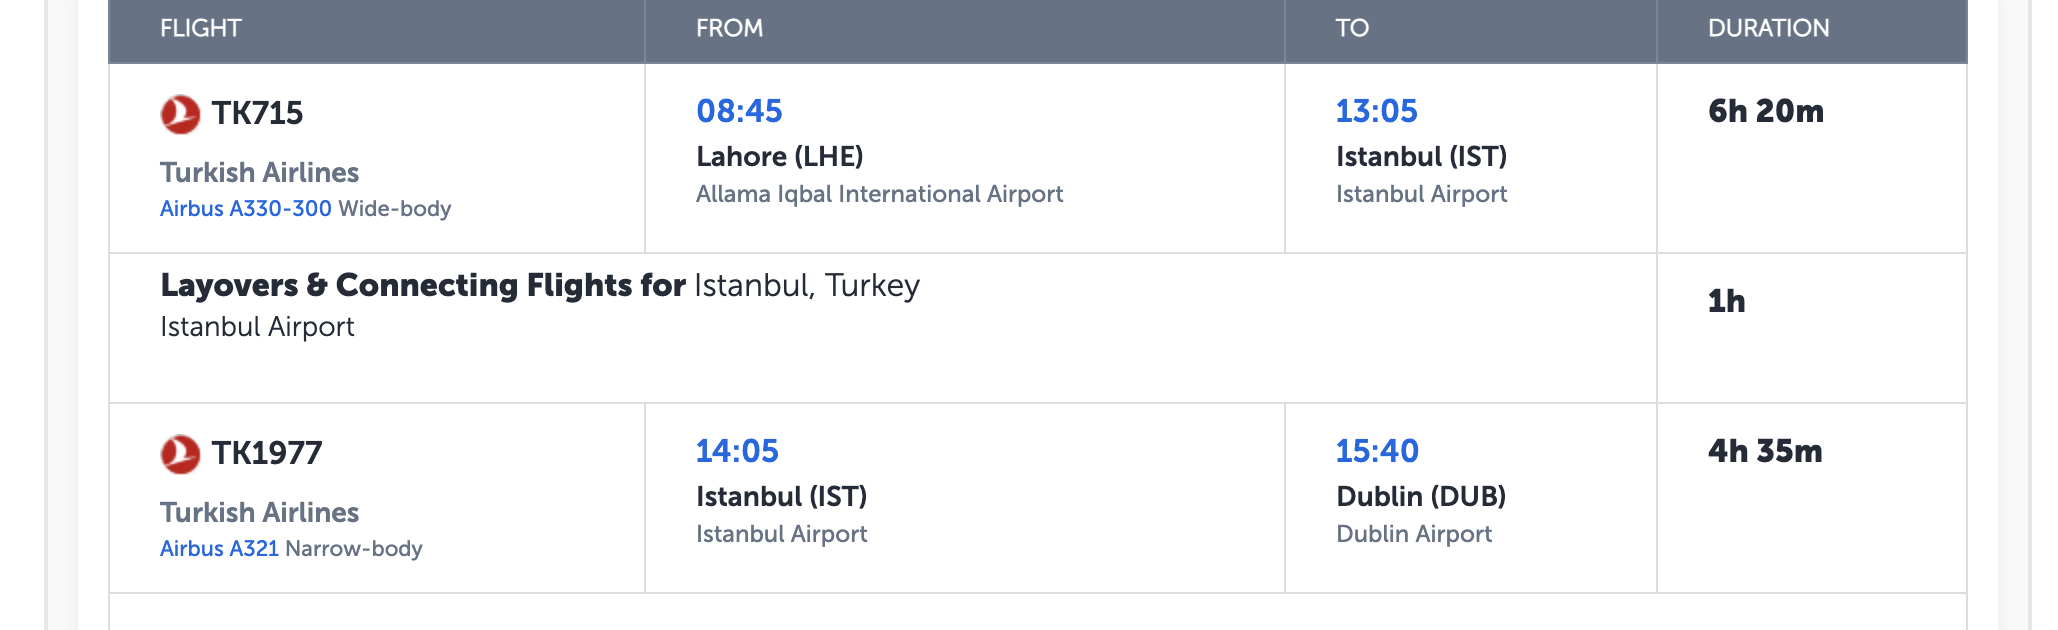The height and width of the screenshot is (630, 2058).
Task: Click the 1h layover duration
Action: point(1727,301)
